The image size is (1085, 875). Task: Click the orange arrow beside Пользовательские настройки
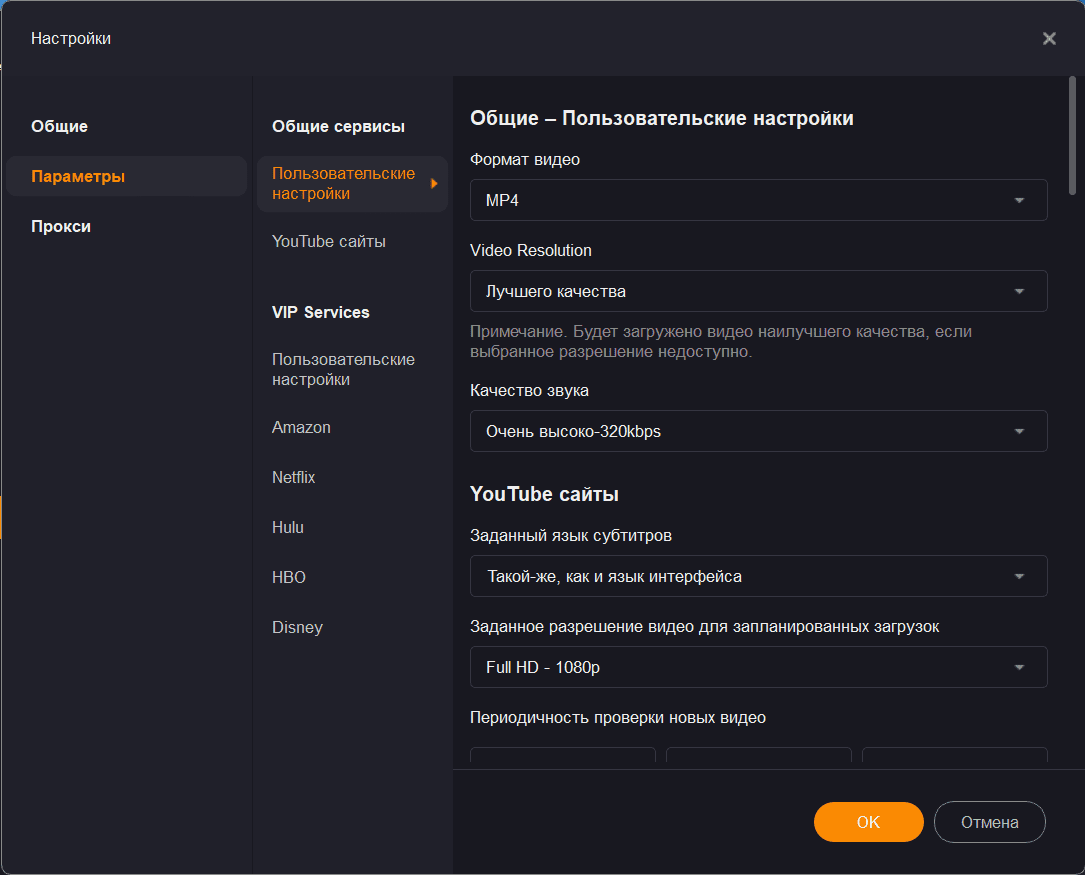434,184
